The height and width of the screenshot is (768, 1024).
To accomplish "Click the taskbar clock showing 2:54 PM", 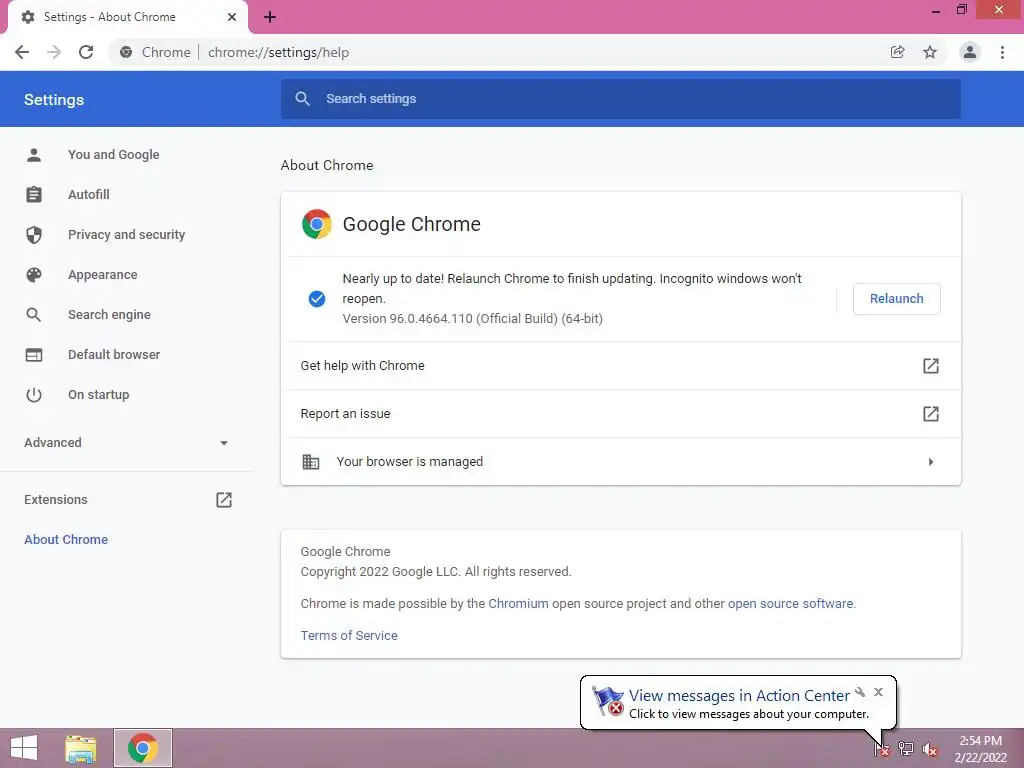I will [980, 748].
